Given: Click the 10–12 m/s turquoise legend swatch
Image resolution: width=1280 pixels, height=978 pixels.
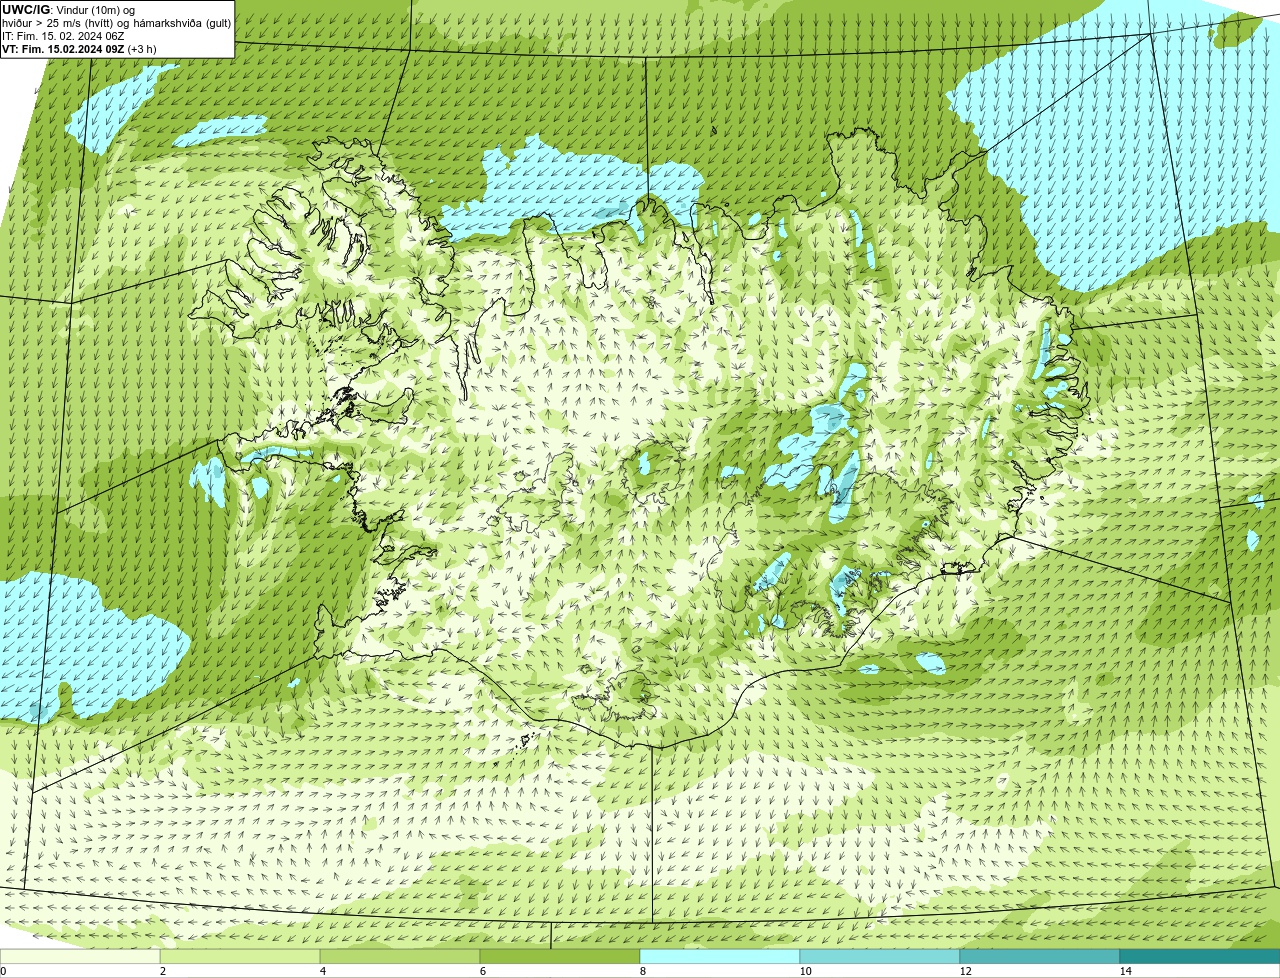Looking at the screenshot, I should 880,956.
